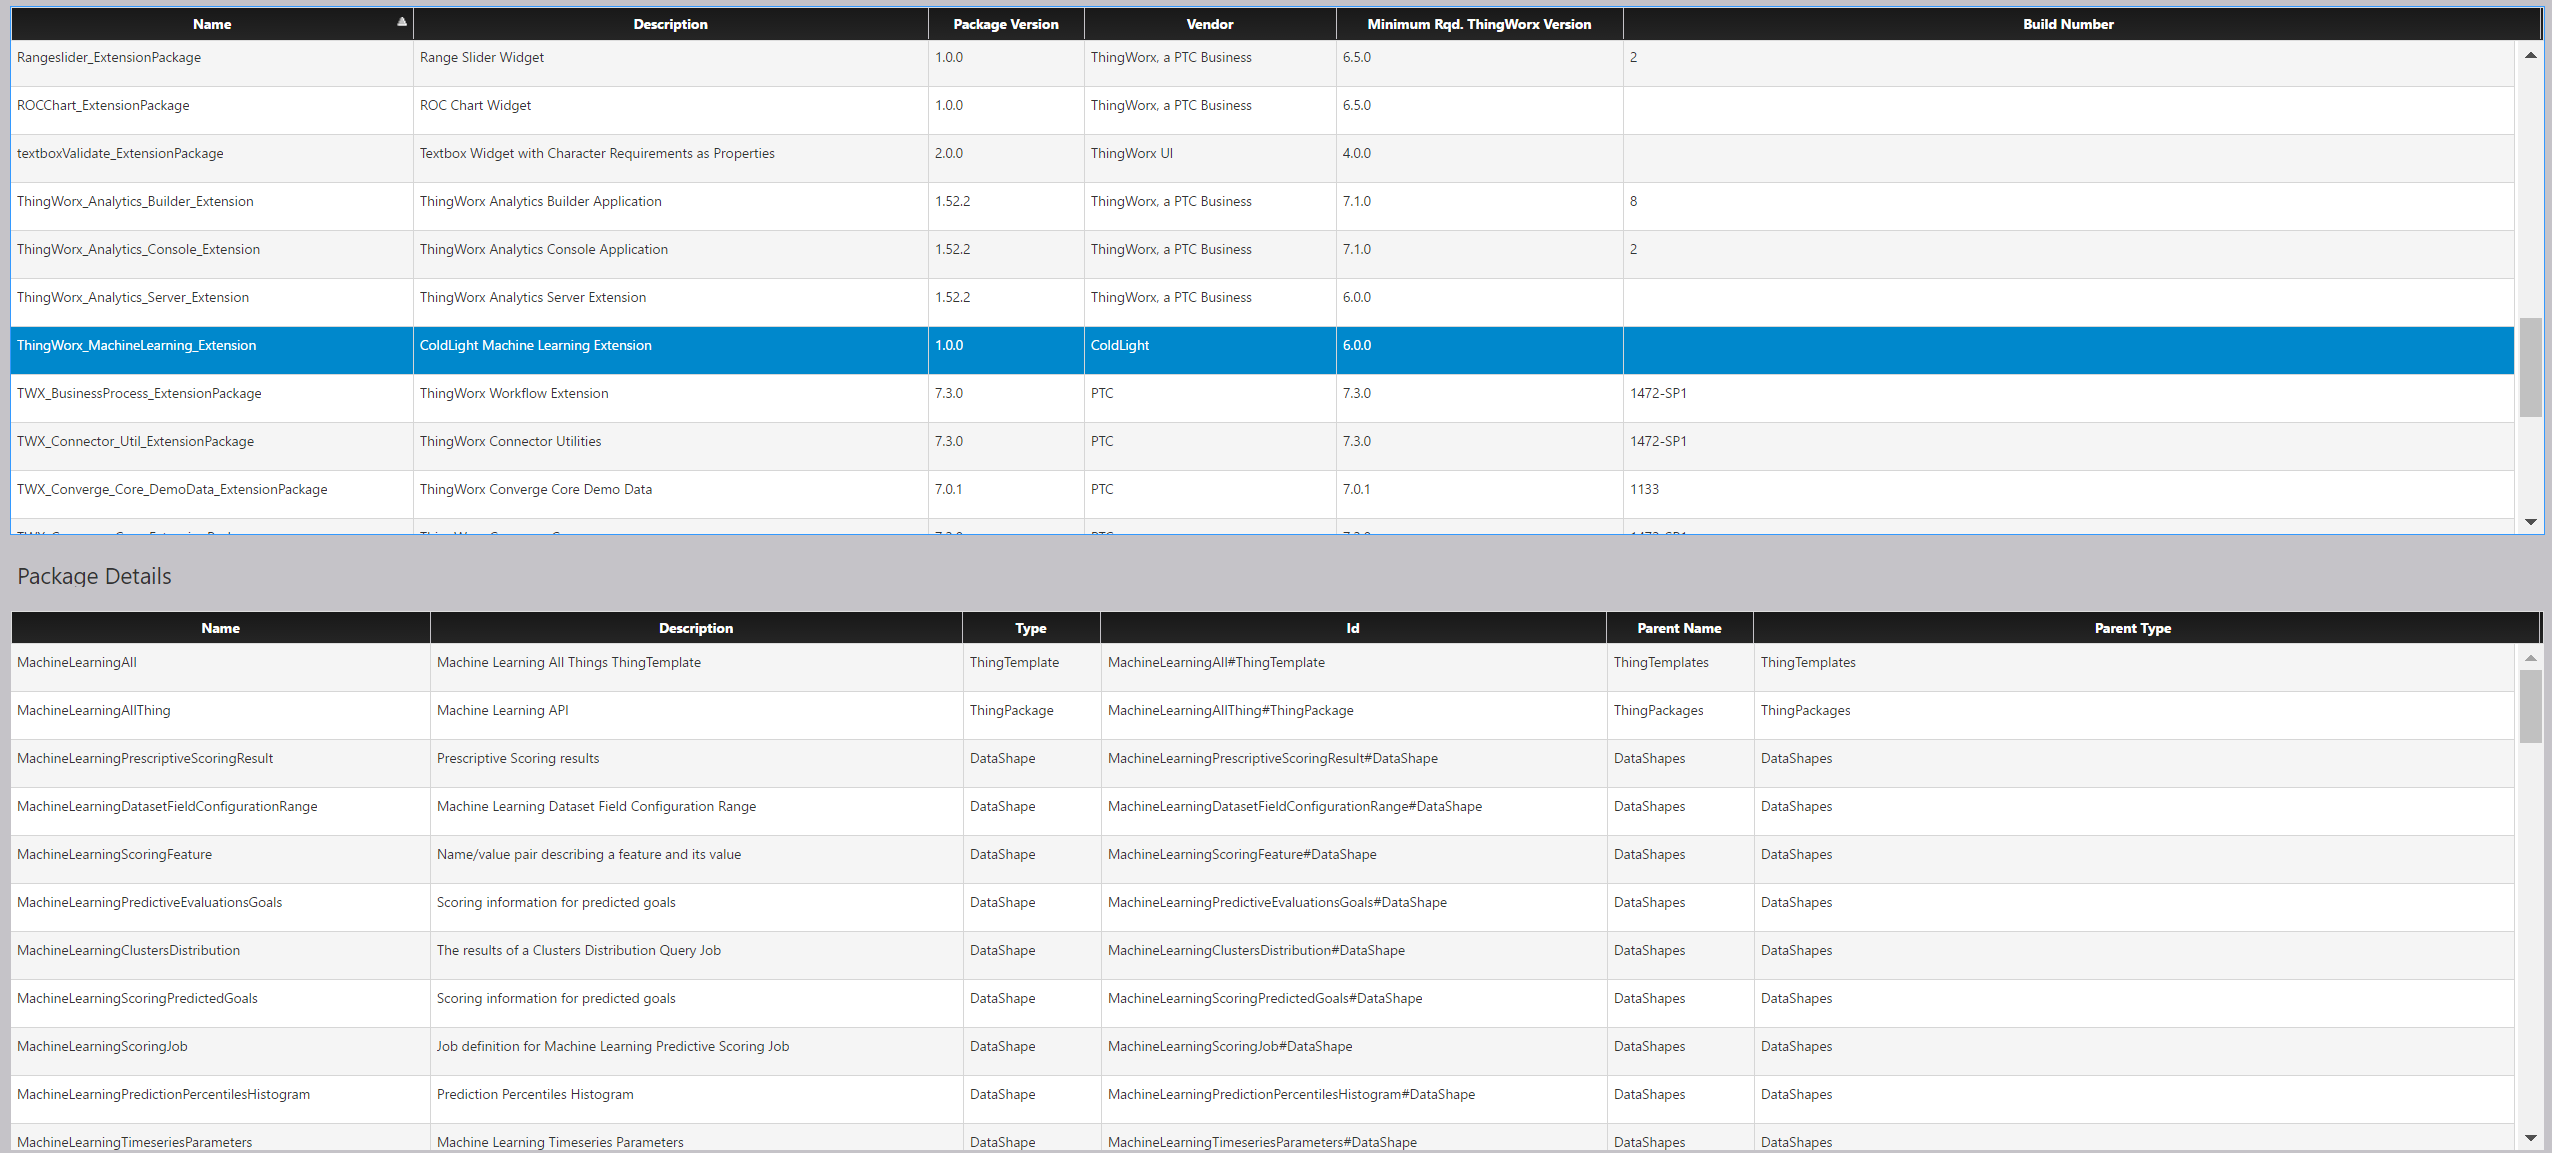
Task: Select ThingWorx_Analytics_Server_Extension row
Action: [x=1262, y=303]
